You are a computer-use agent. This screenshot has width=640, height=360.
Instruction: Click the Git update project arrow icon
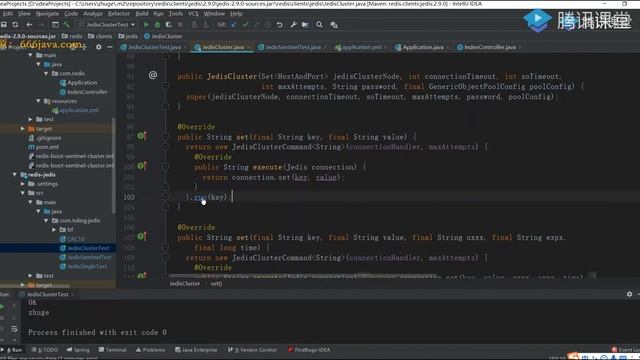pos(234,25)
